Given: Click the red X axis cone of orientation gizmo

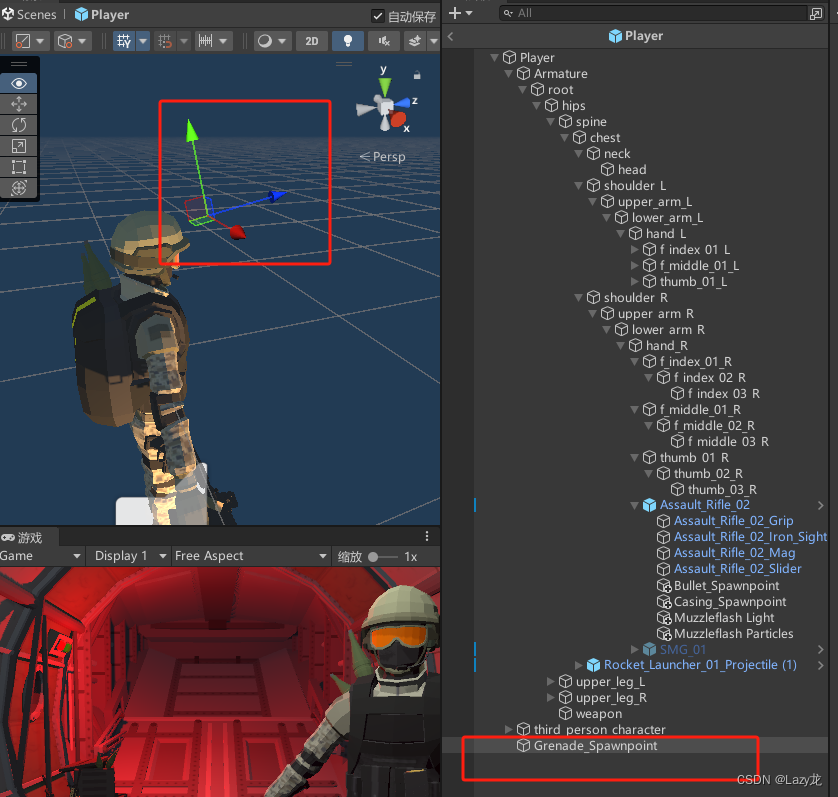Looking at the screenshot, I should [398, 119].
